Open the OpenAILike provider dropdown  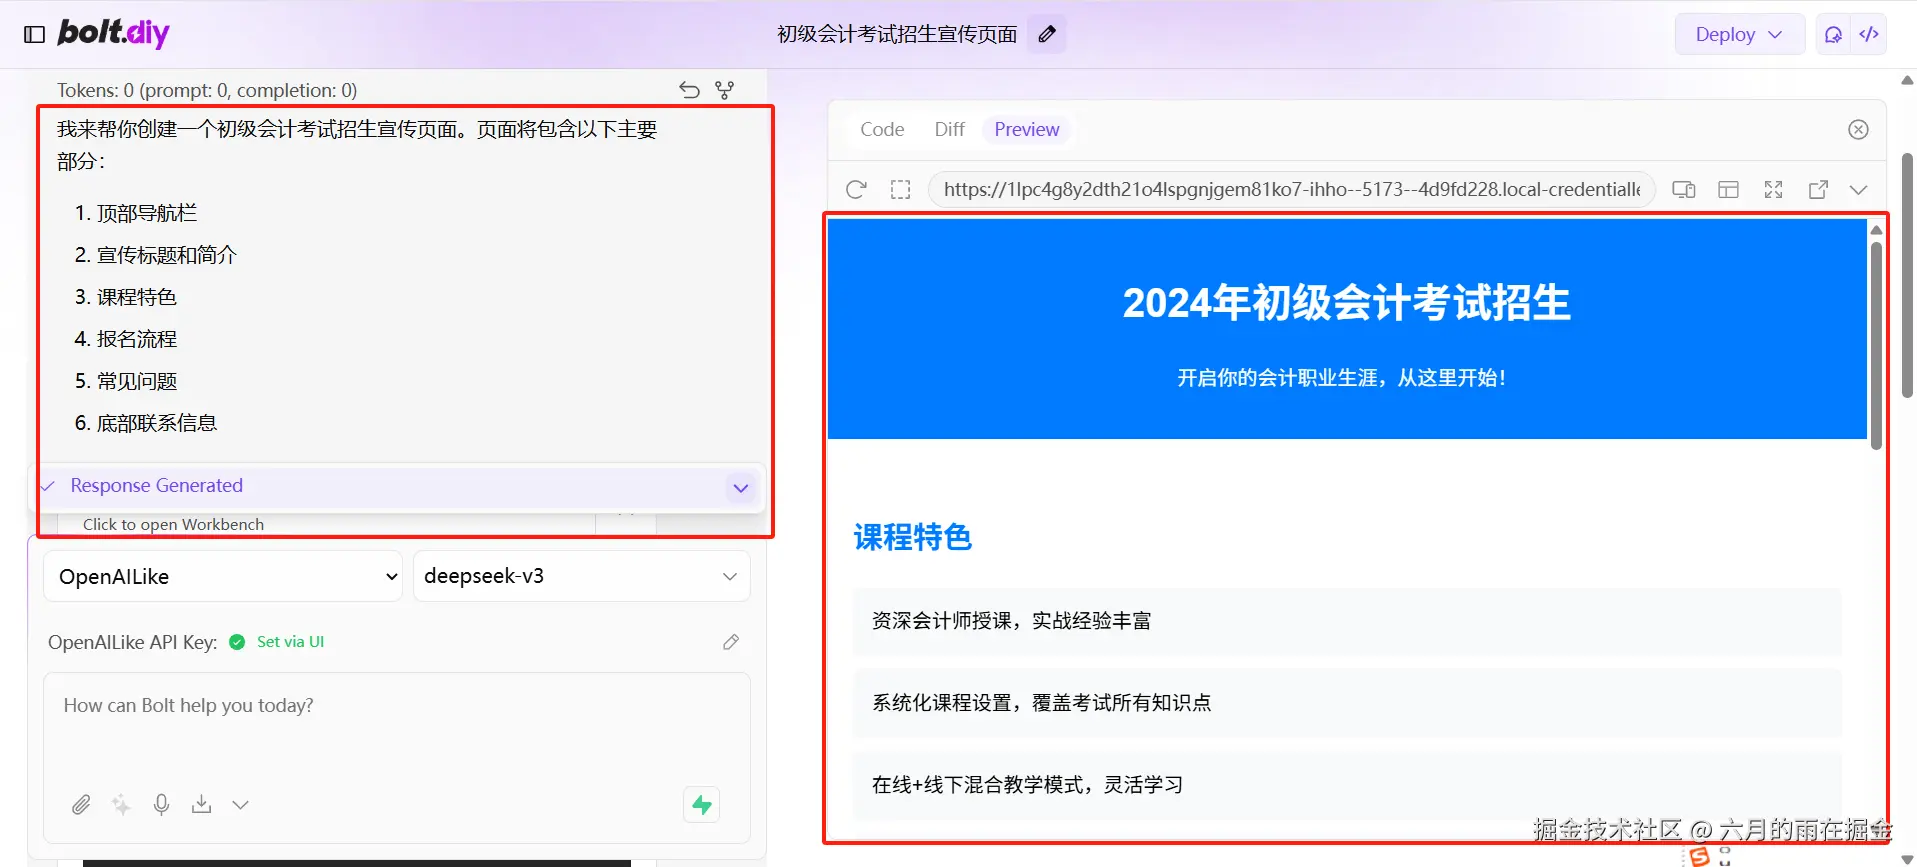[x=223, y=576]
